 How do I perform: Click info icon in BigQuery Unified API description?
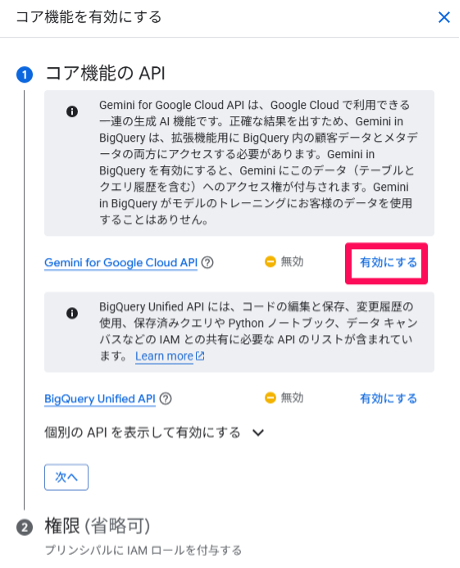[72, 313]
